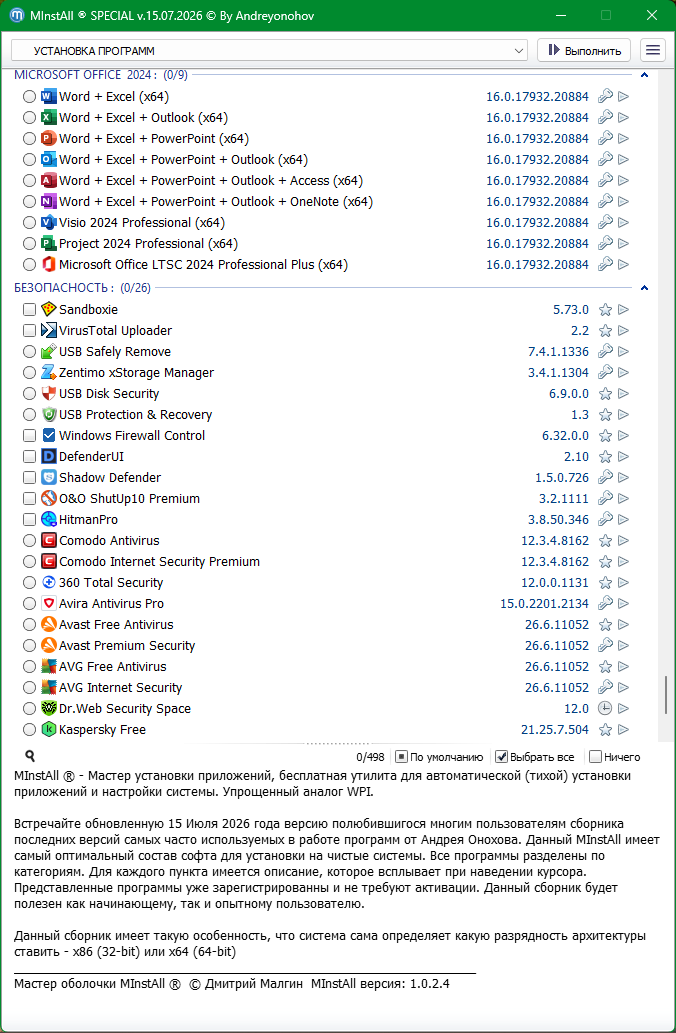The image size is (676, 1033).
Task: Click the play arrow for Visio 2024 Professional
Action: point(623,223)
